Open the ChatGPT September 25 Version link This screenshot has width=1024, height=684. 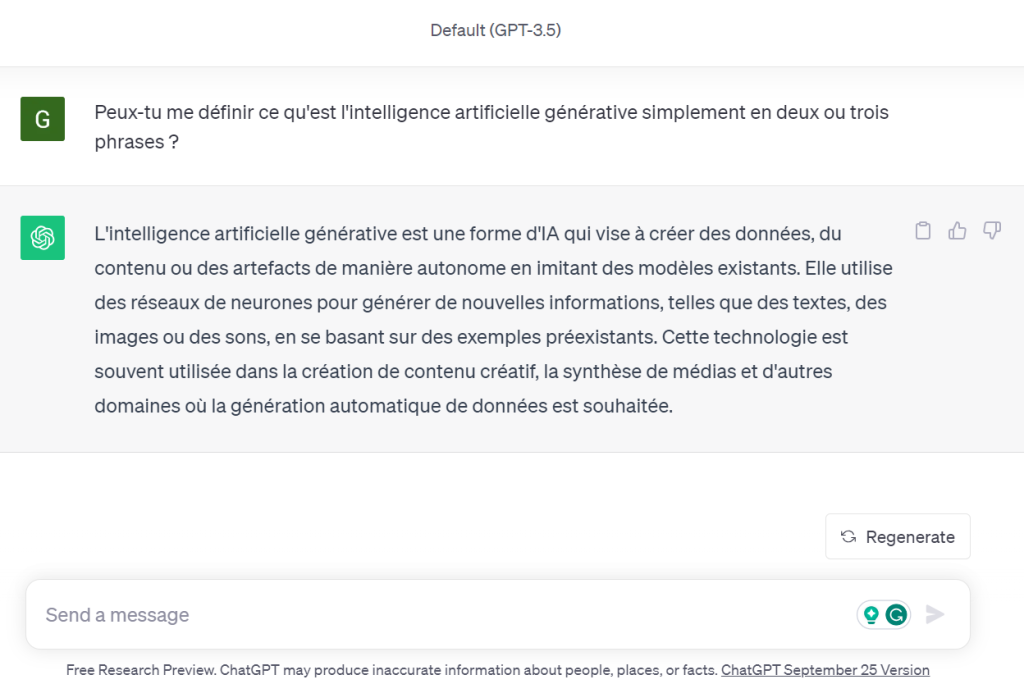[x=825, y=670]
